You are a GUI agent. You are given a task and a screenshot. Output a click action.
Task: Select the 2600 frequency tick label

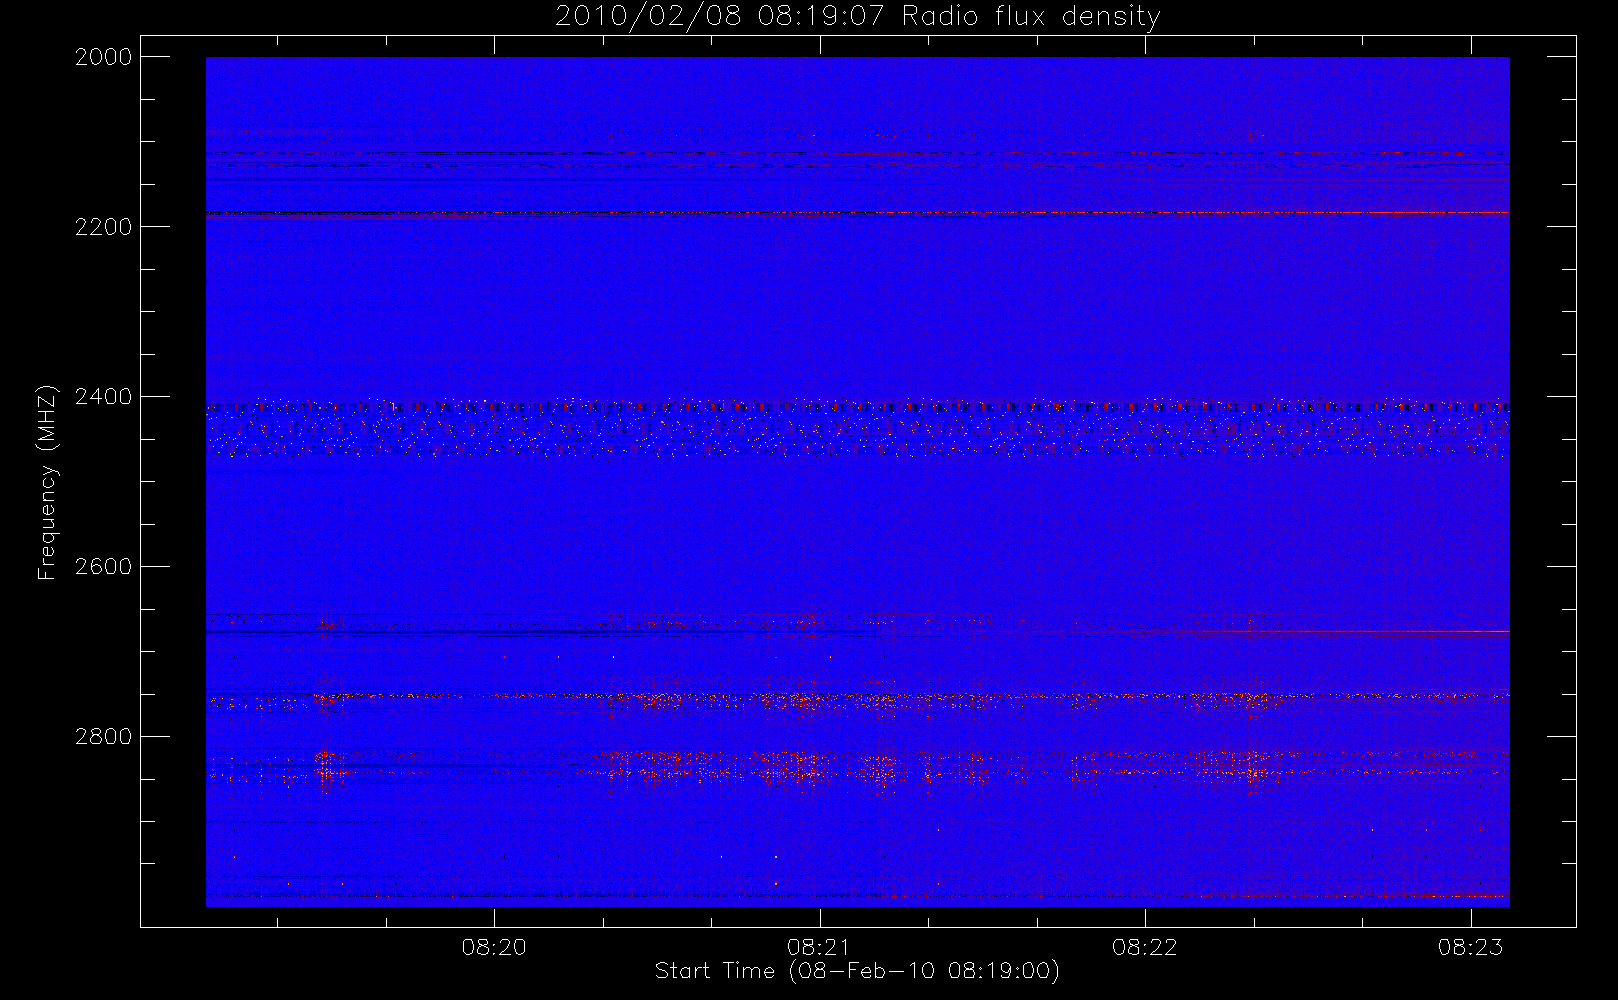coord(104,567)
